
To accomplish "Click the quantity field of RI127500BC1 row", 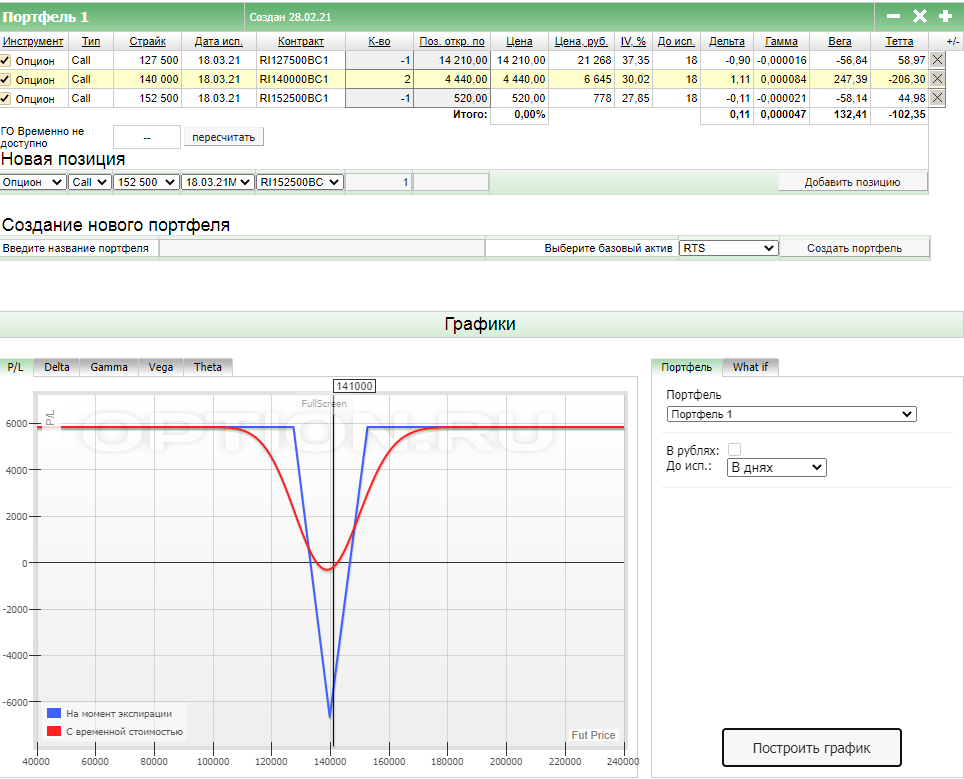I will click(x=379, y=60).
